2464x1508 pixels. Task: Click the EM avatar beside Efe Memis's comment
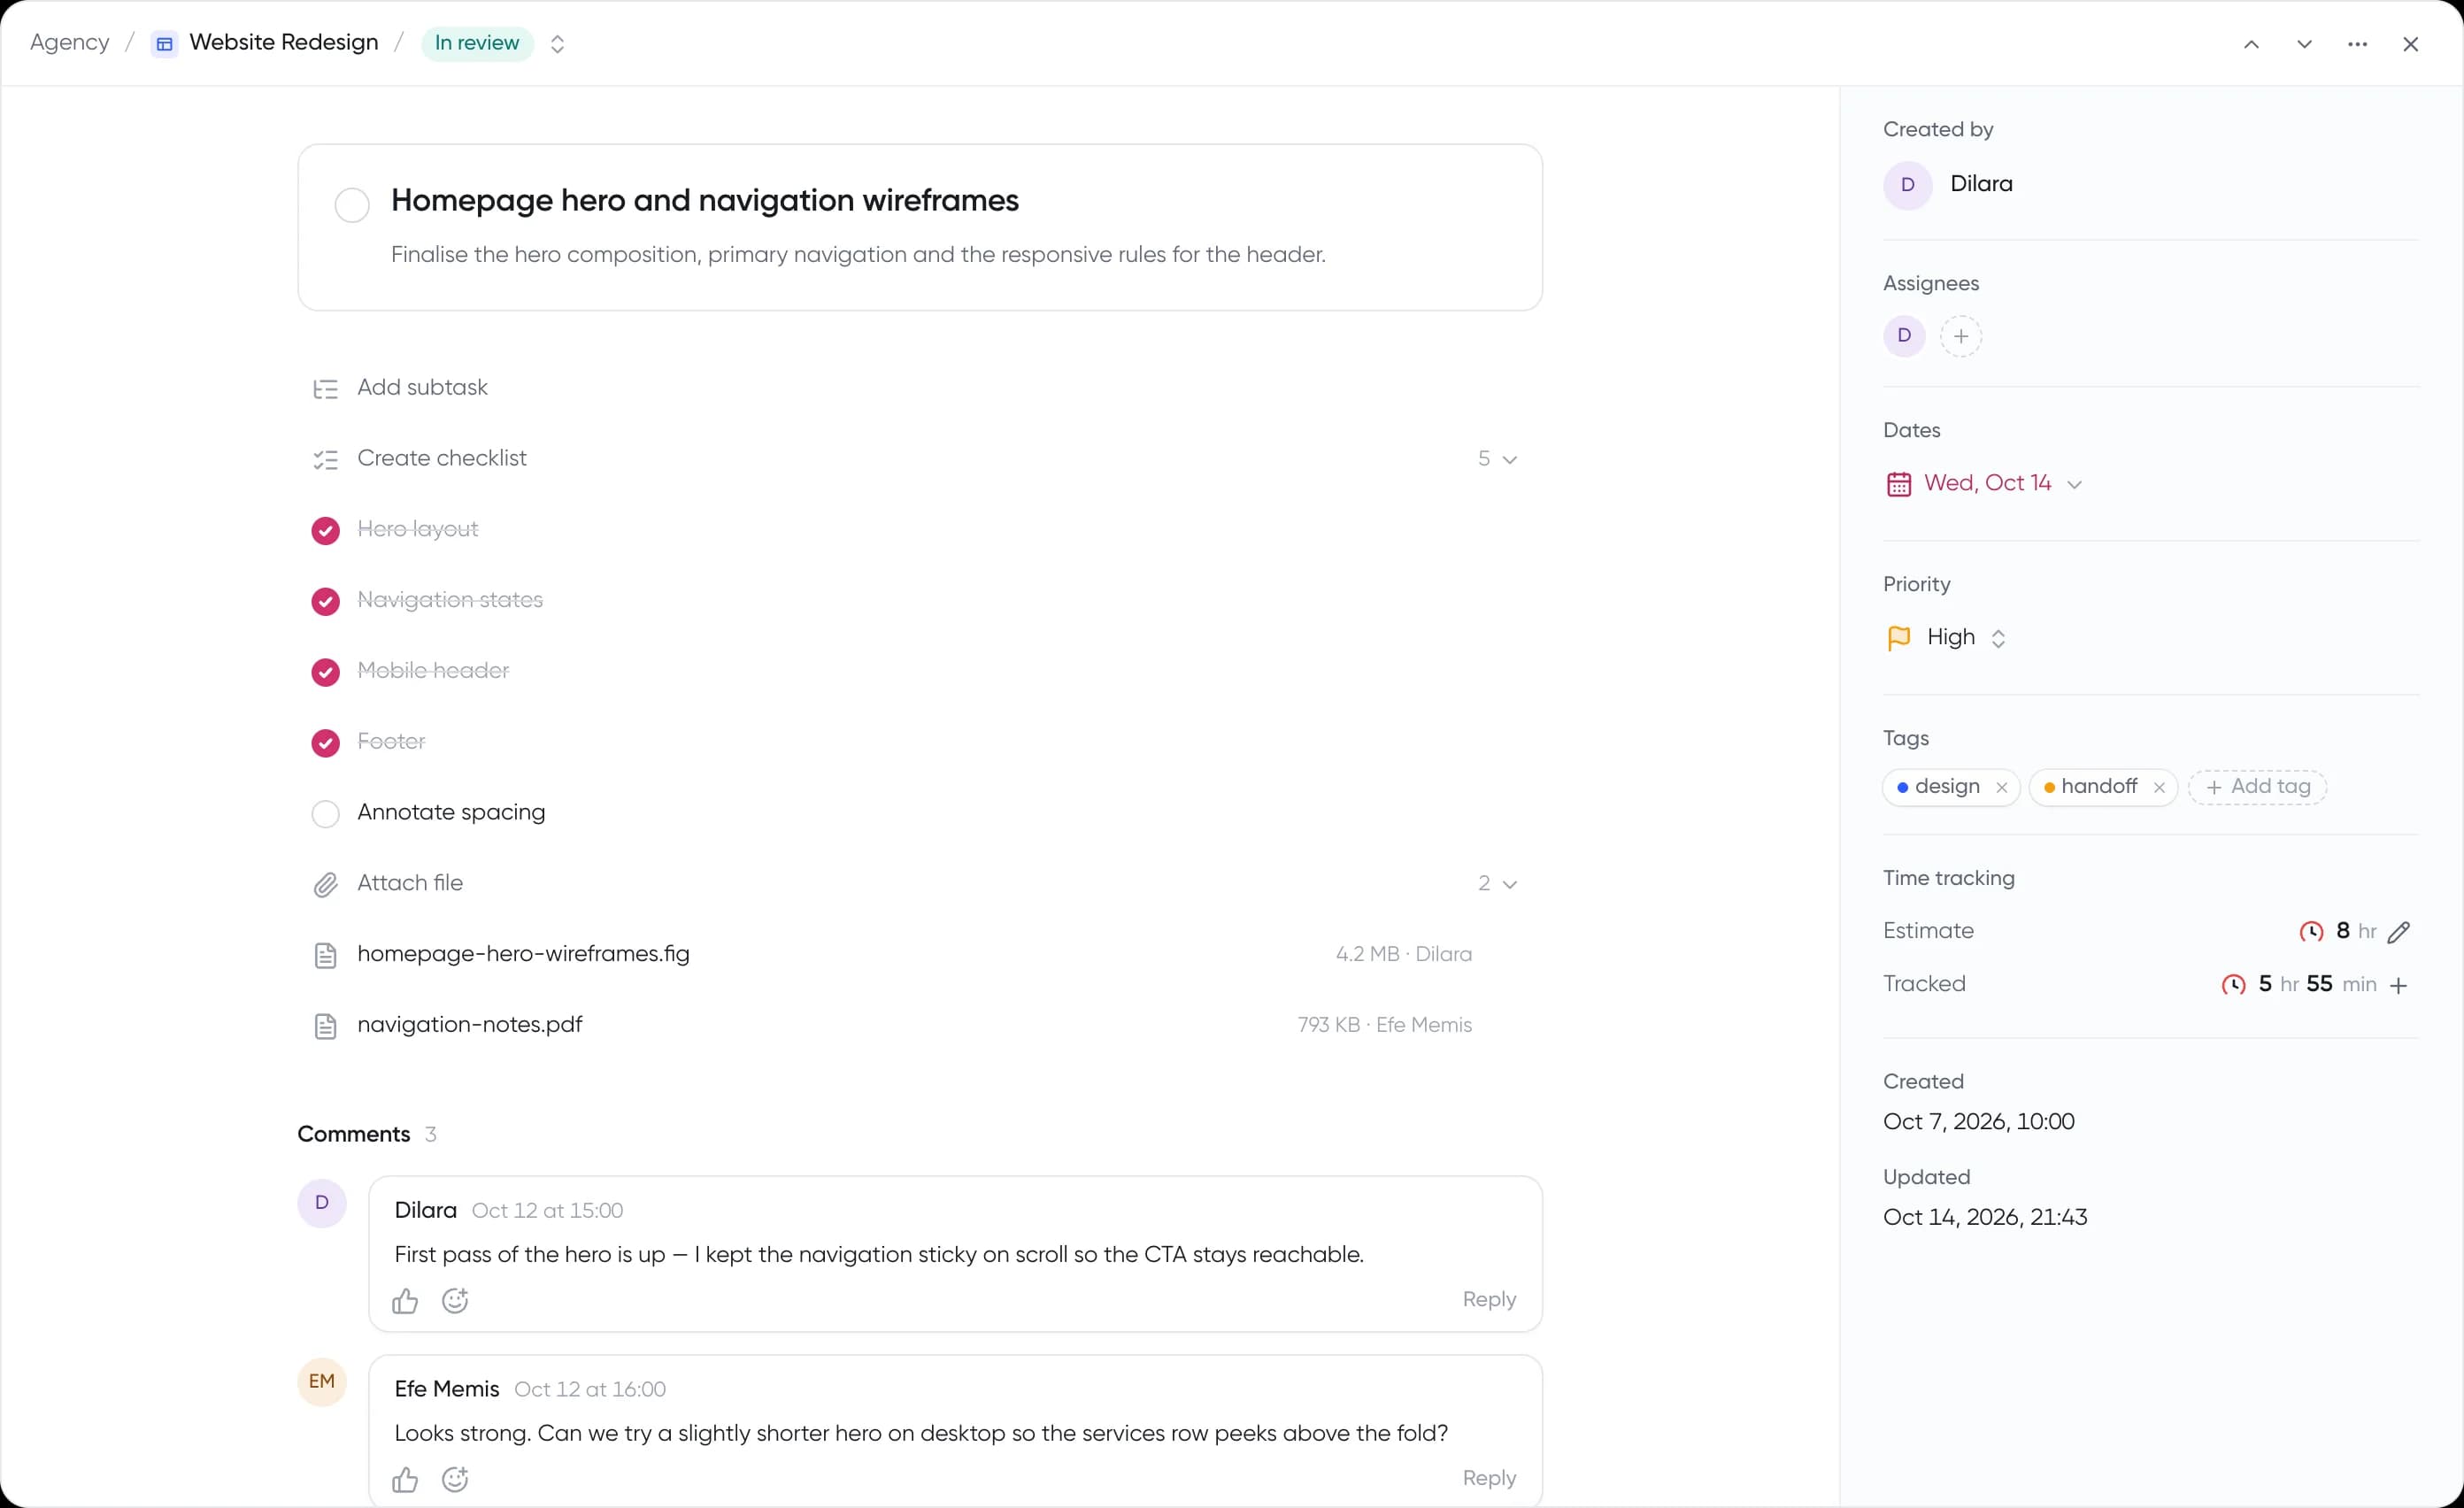[x=321, y=1382]
